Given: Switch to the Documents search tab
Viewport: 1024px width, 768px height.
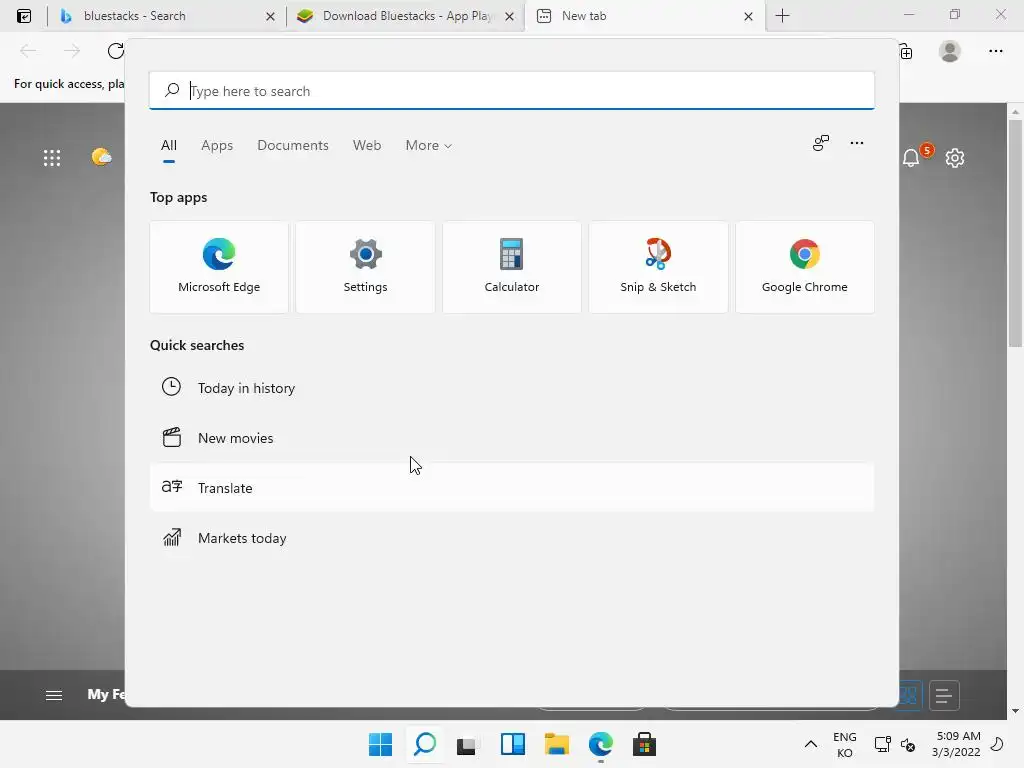Looking at the screenshot, I should pos(293,146).
